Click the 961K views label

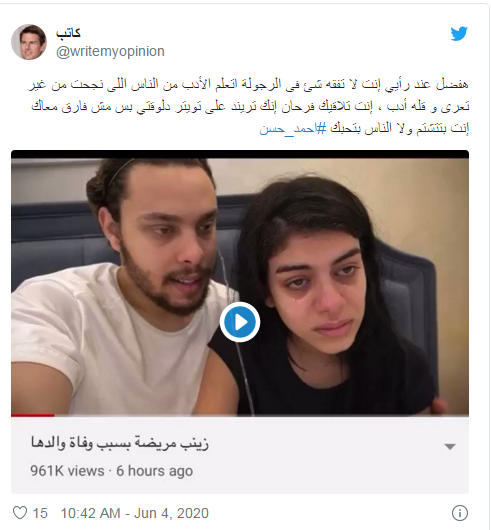point(67,471)
